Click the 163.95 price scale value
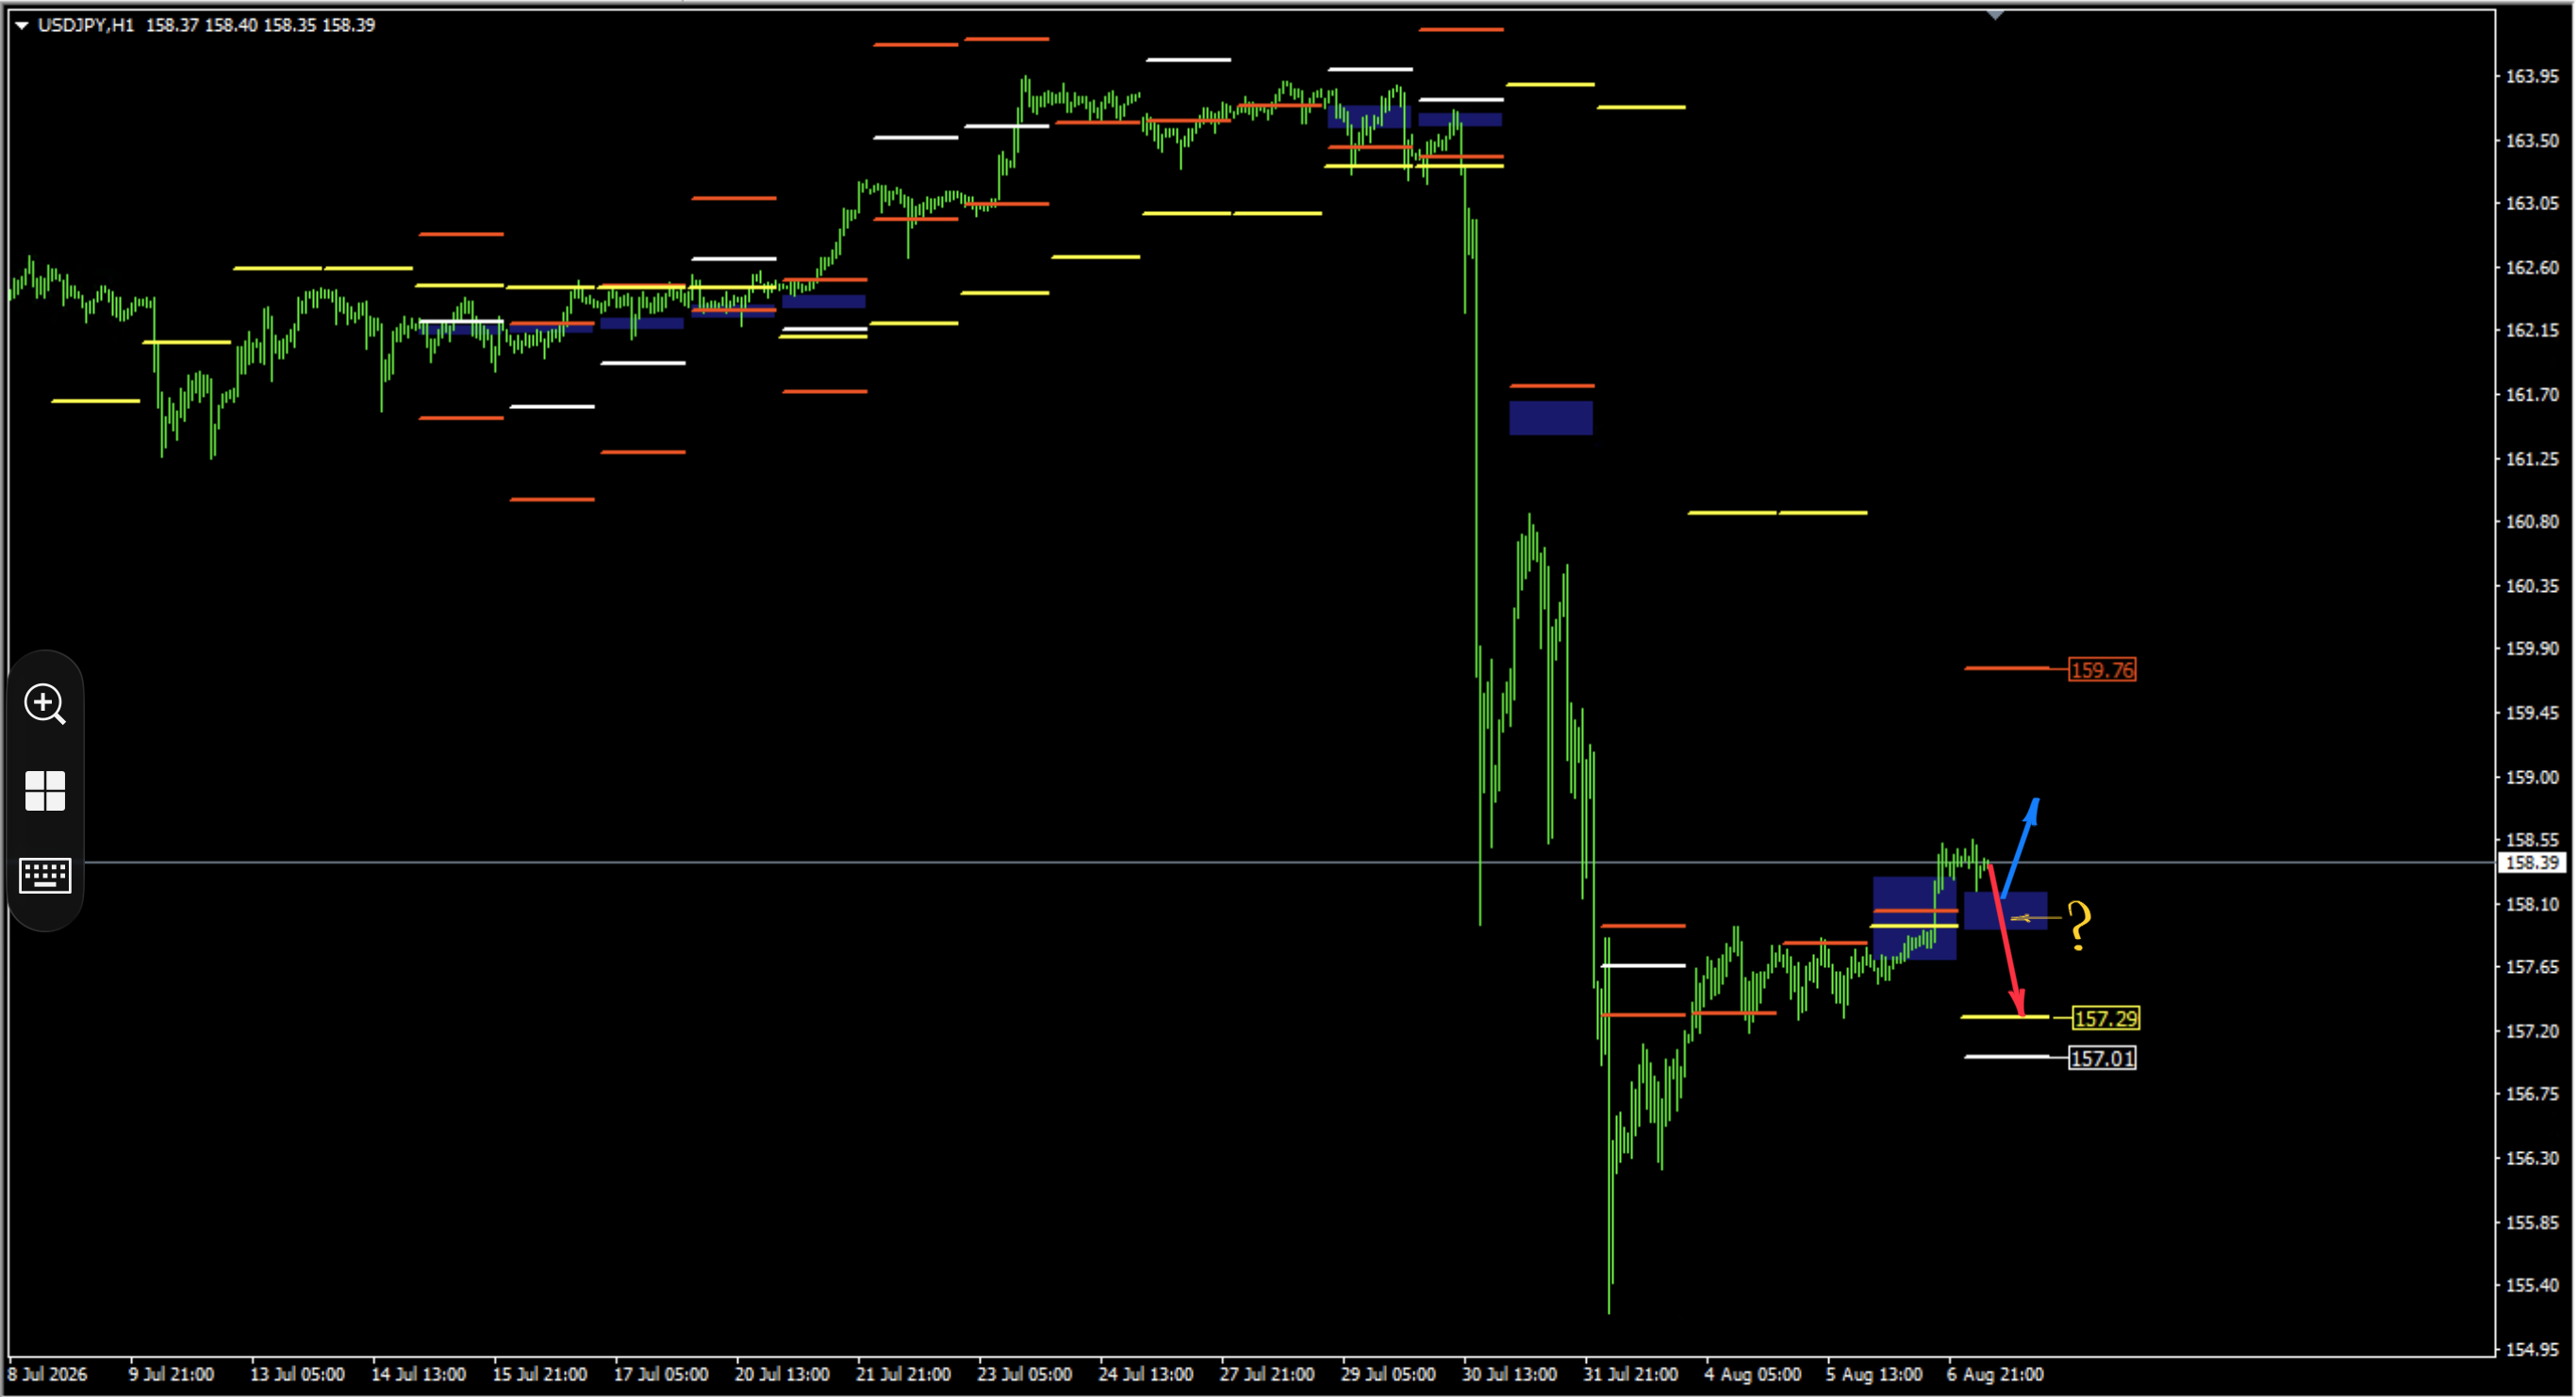 2533,76
